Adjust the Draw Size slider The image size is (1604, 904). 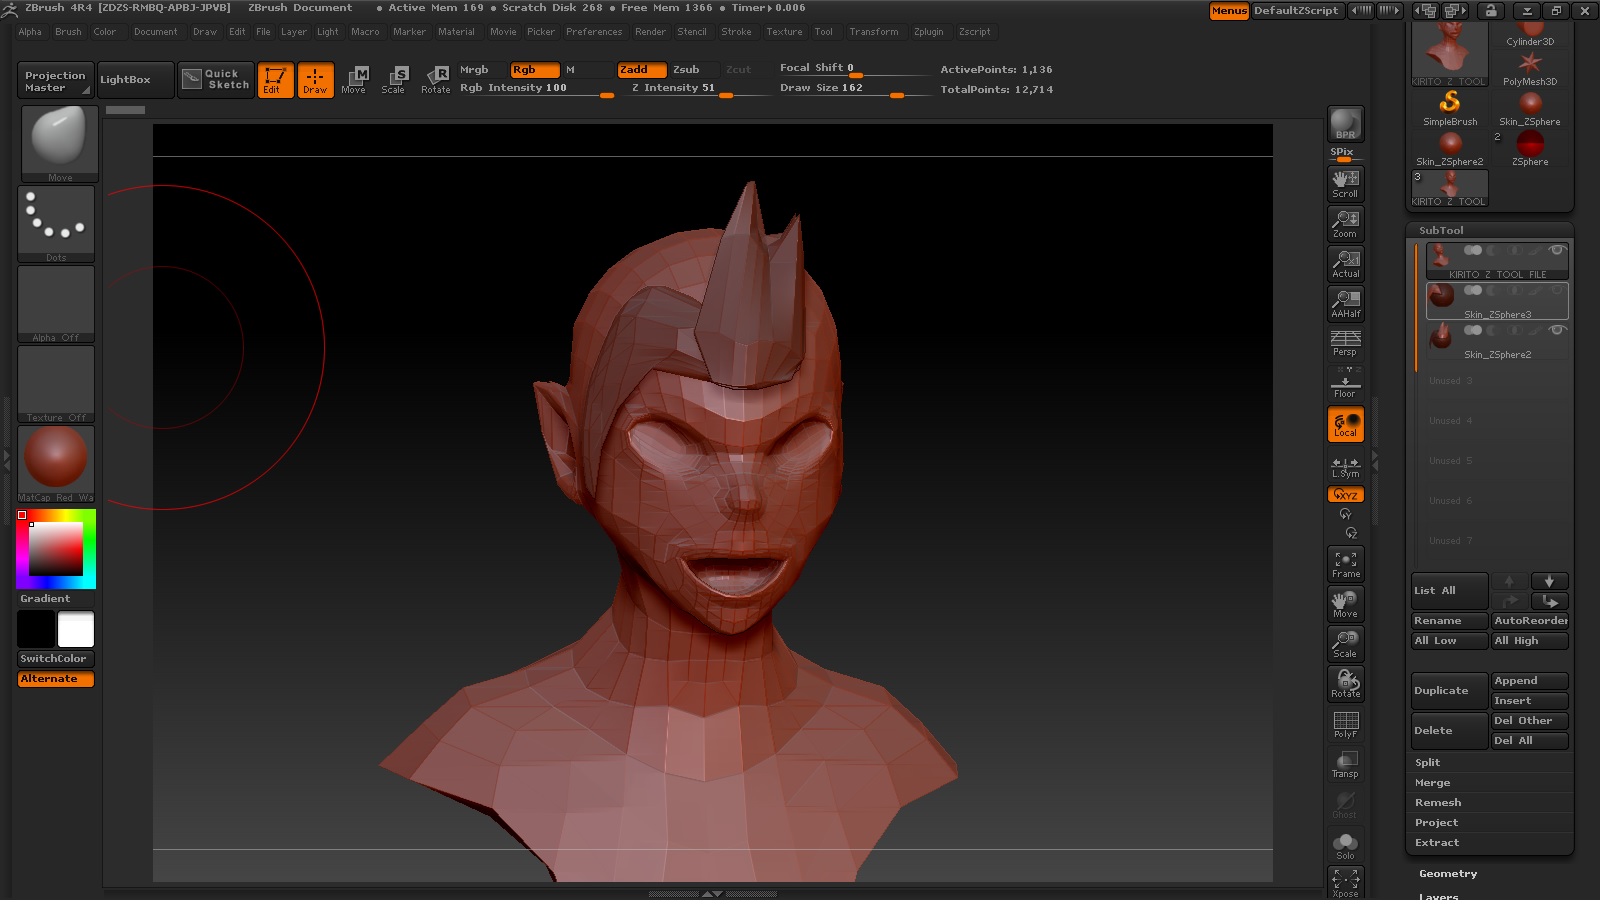856,89
